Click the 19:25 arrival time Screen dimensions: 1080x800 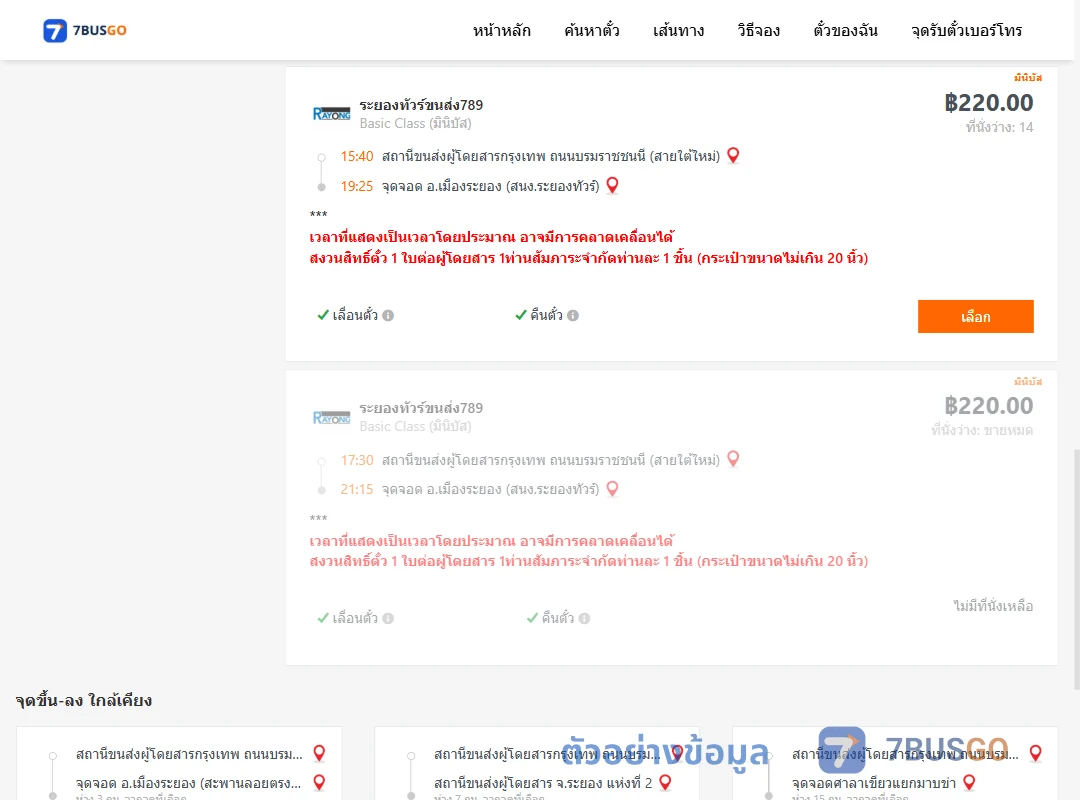click(x=357, y=186)
